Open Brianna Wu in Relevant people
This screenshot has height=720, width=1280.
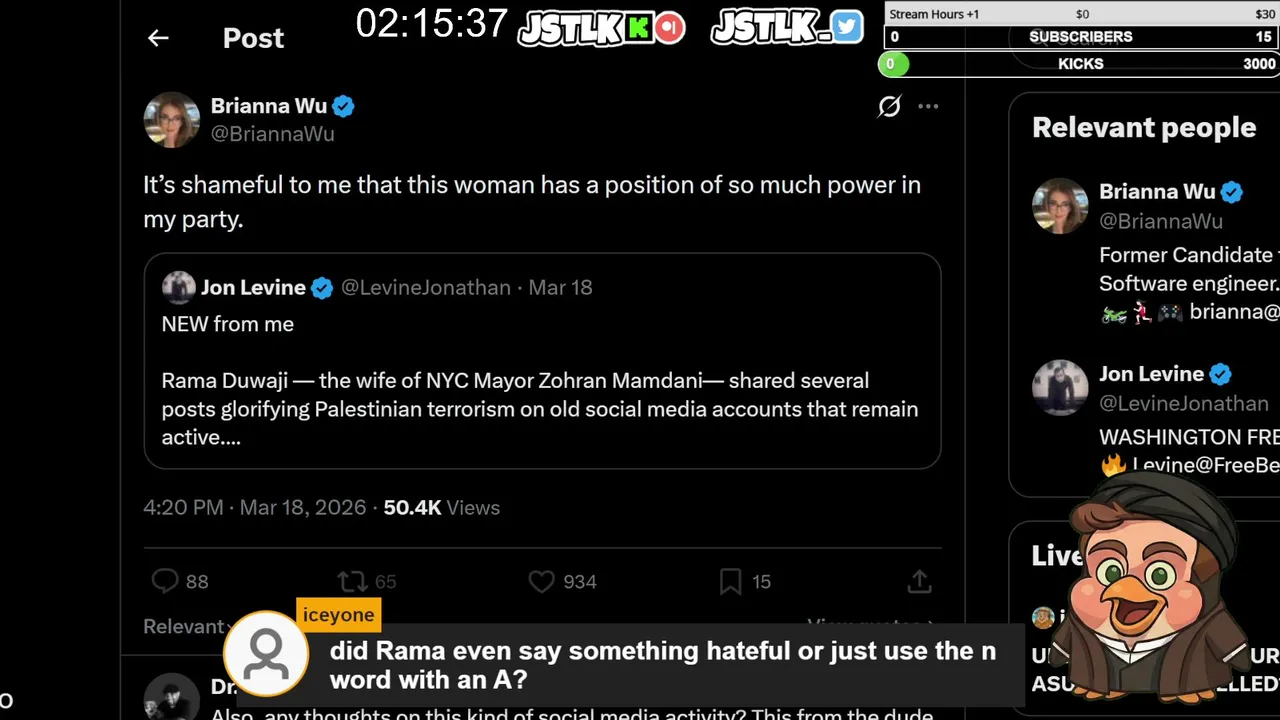click(x=1157, y=192)
